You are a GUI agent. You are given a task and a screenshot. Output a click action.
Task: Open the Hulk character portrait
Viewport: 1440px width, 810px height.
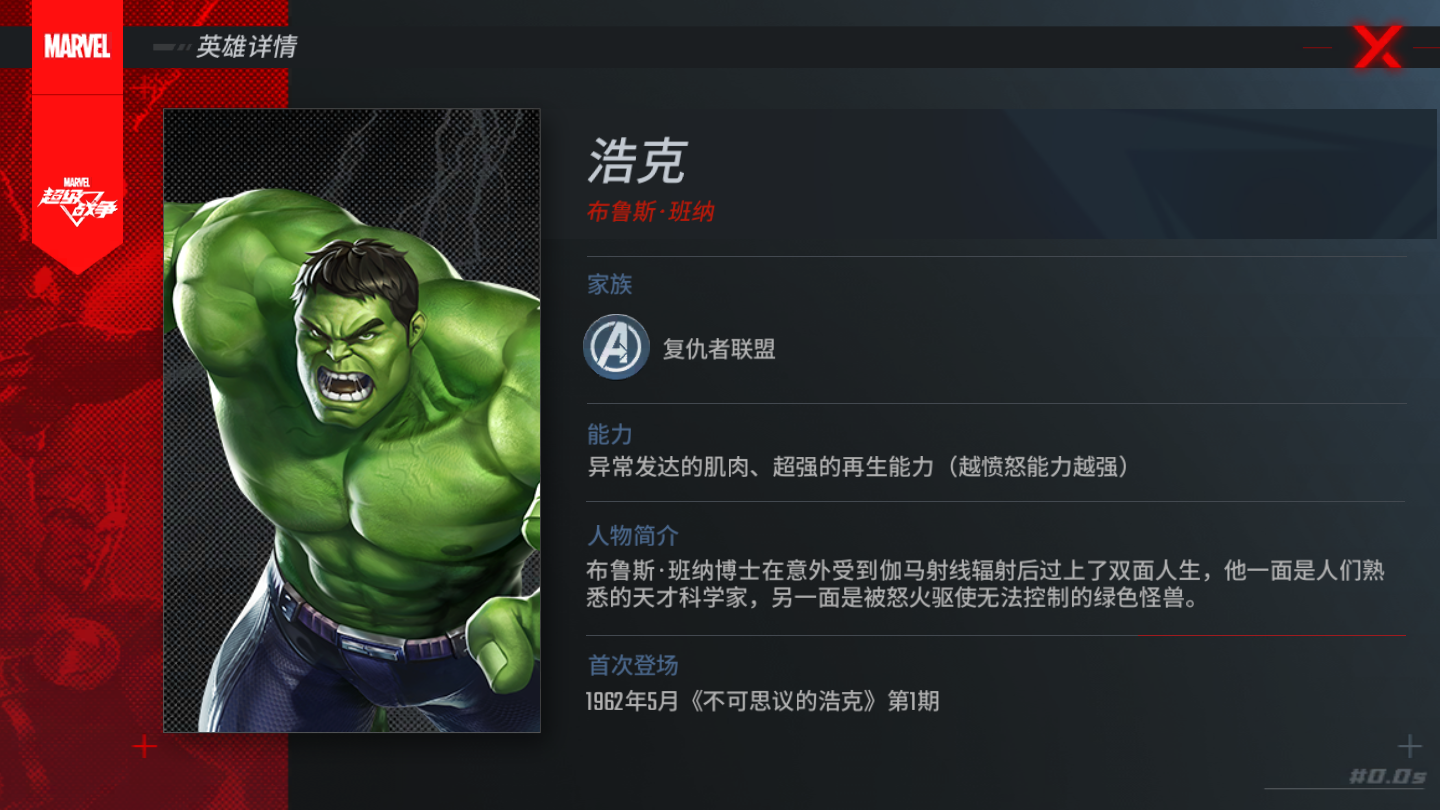[352, 420]
